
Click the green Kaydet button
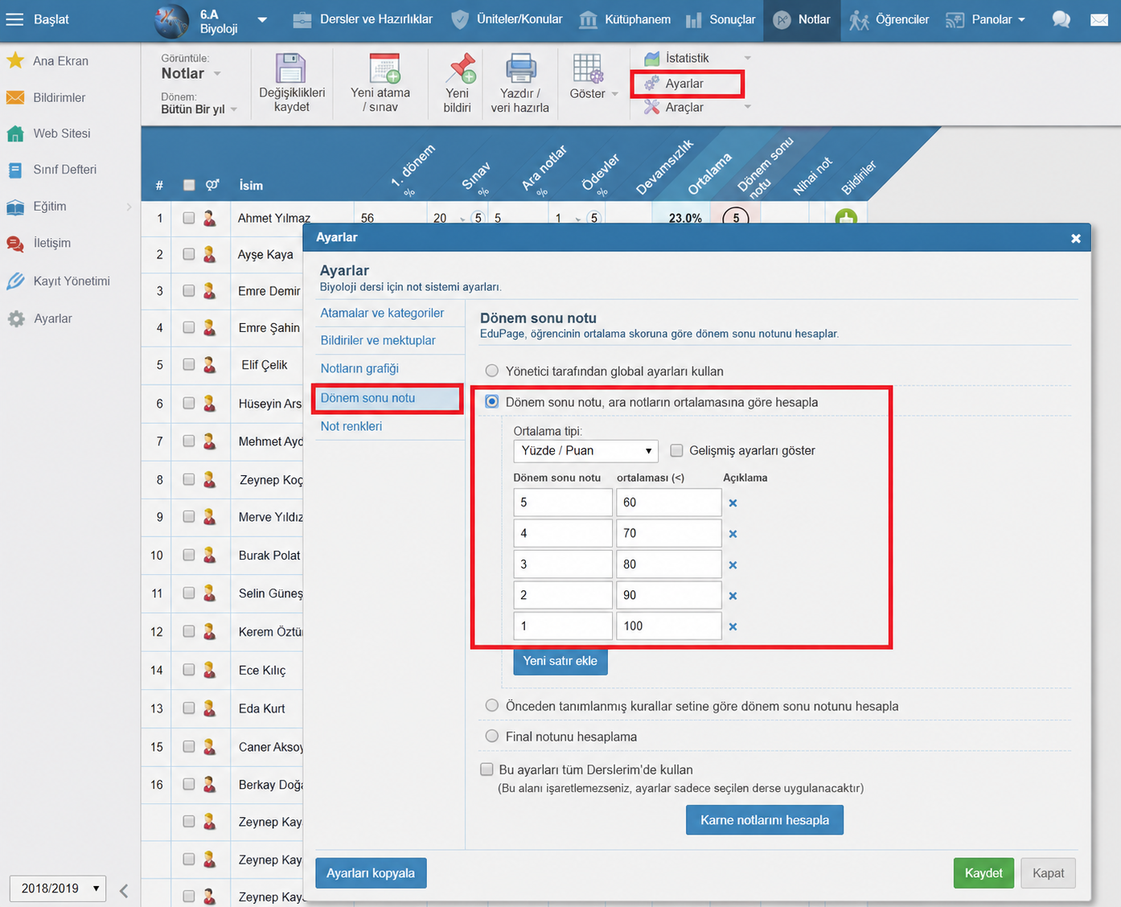pyautogui.click(x=983, y=873)
